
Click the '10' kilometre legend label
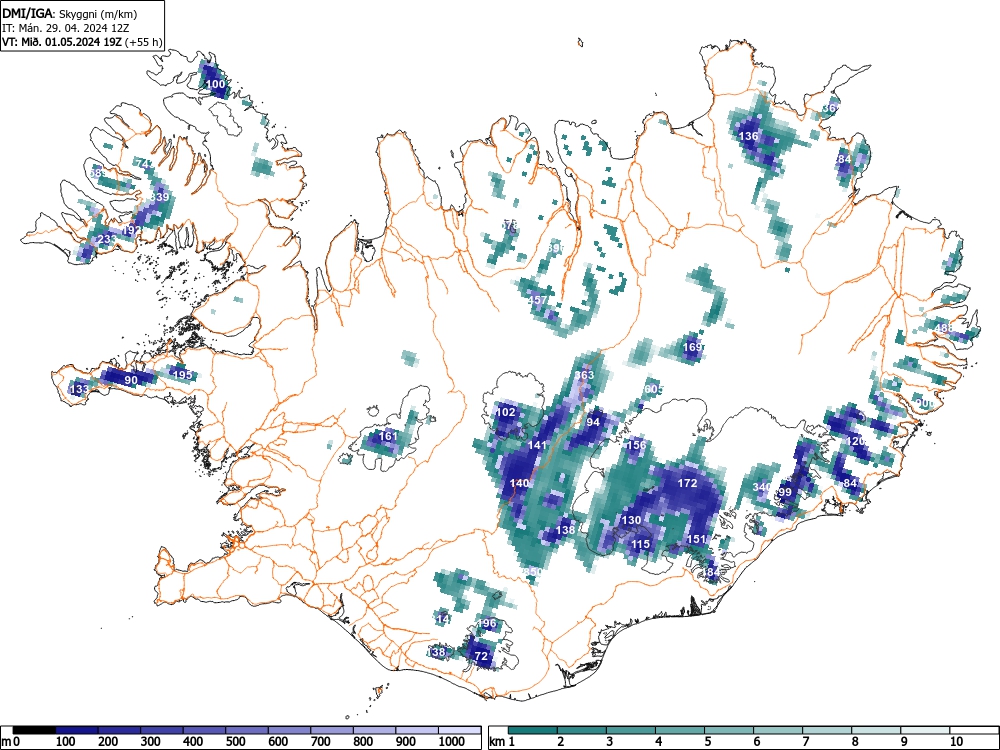956,741
